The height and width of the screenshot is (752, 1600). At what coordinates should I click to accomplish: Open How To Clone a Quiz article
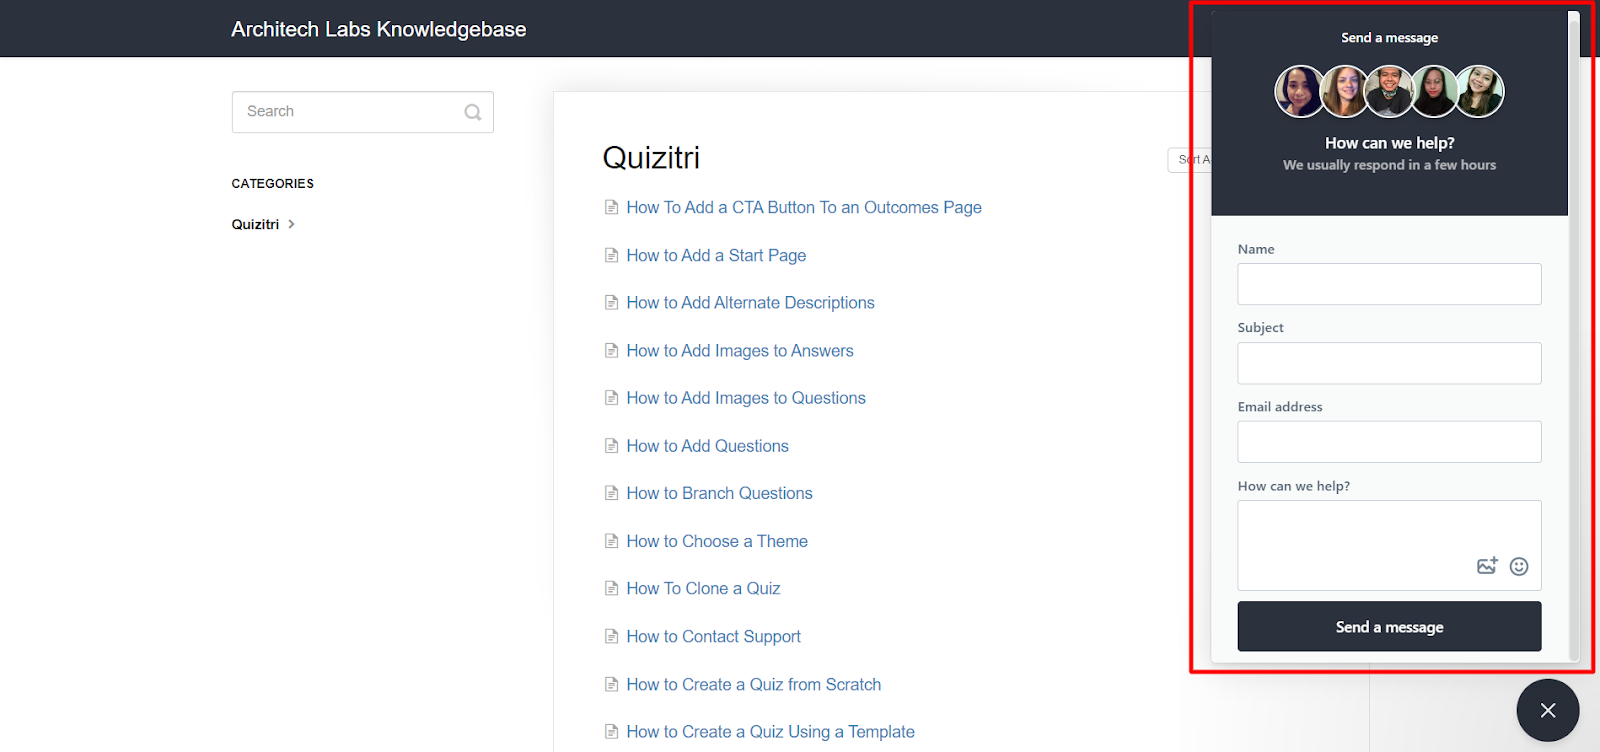703,588
